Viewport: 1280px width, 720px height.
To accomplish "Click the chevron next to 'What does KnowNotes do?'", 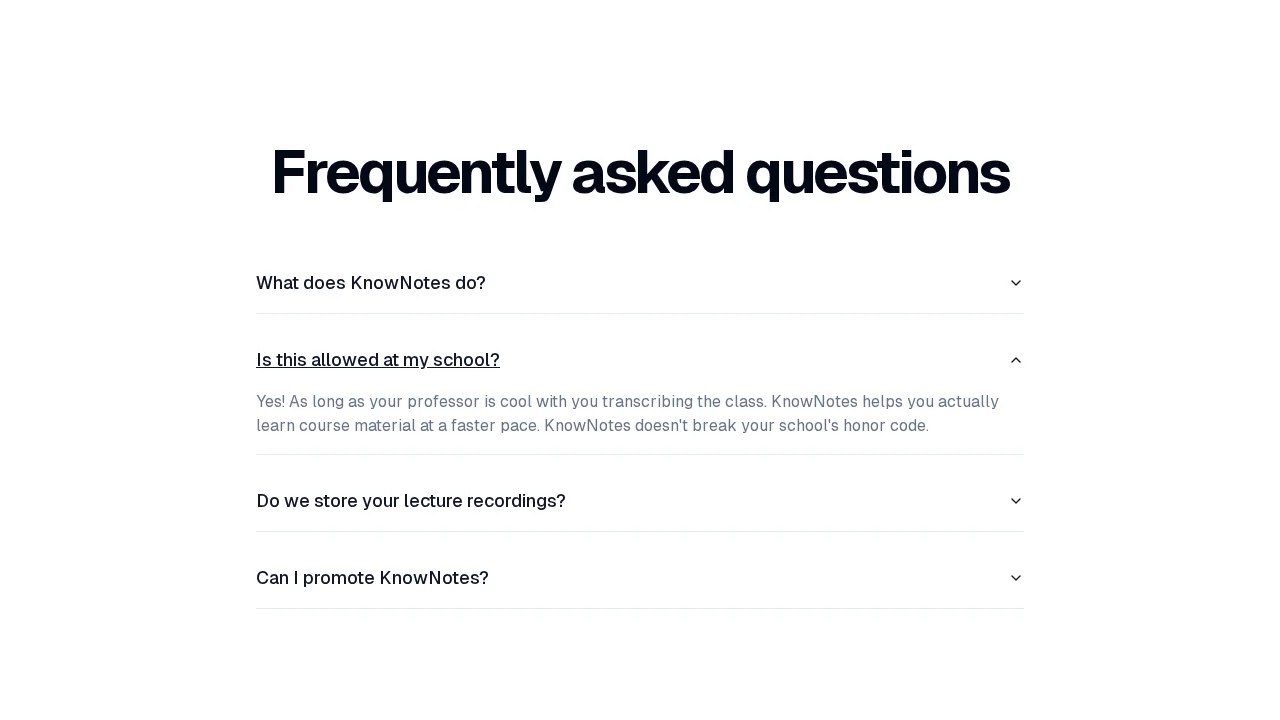I will [1016, 283].
